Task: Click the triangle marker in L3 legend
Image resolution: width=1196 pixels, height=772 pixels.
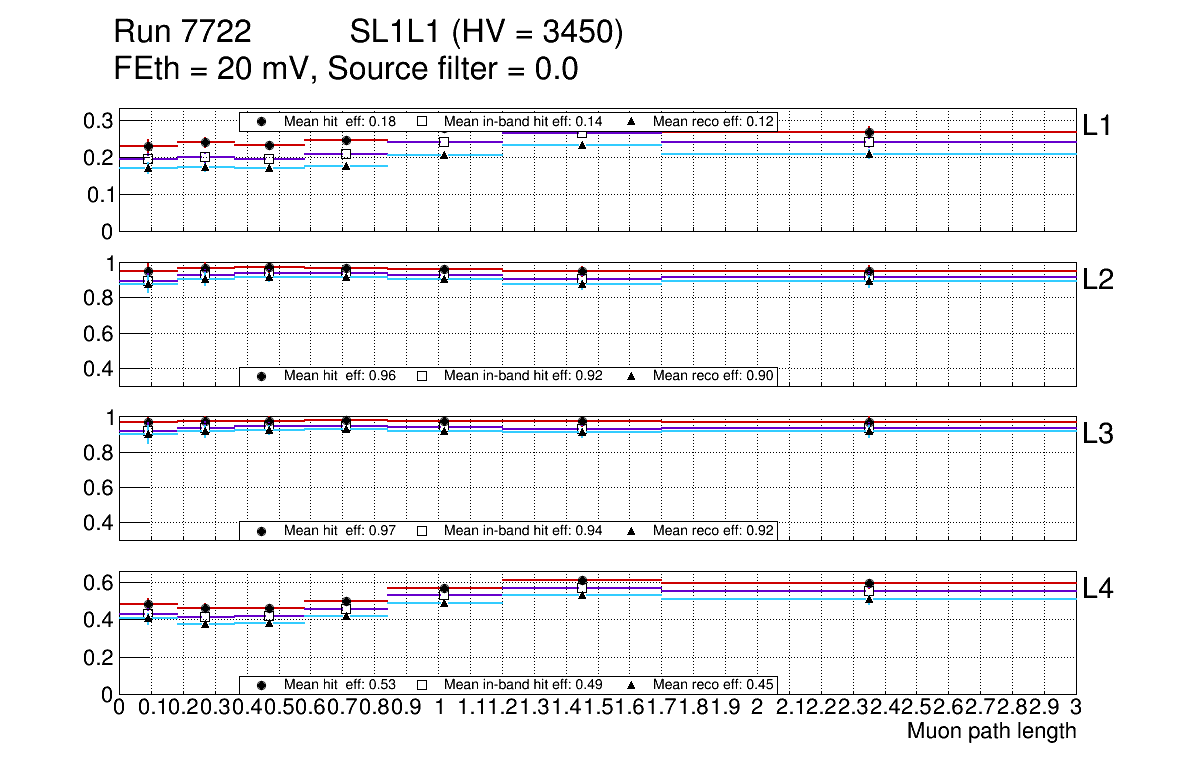Action: [632, 530]
